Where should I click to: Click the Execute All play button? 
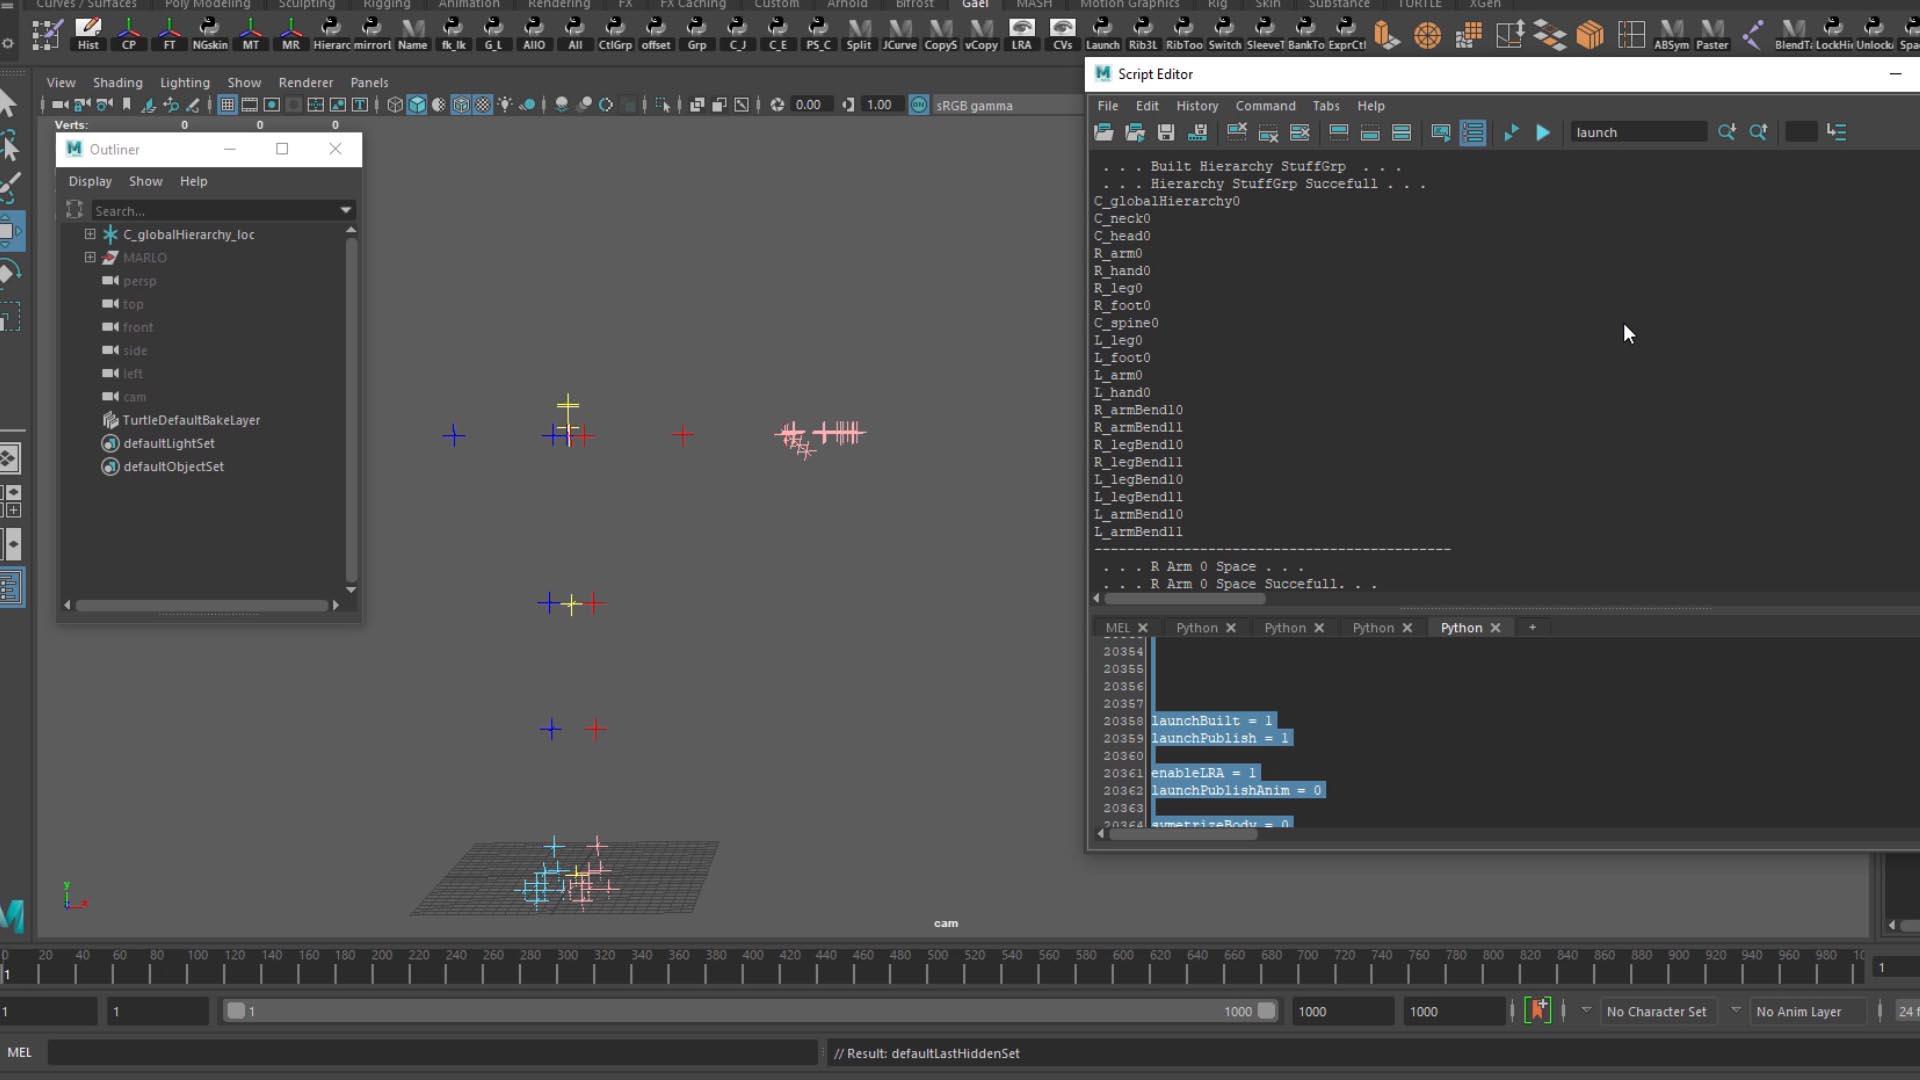[x=1511, y=132]
